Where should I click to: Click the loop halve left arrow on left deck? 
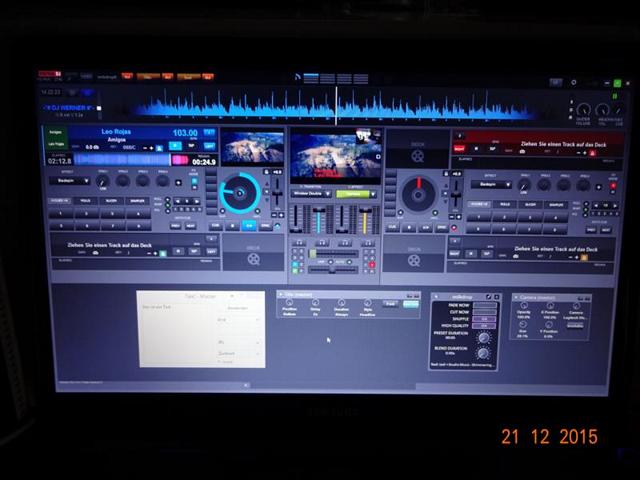(x=178, y=201)
